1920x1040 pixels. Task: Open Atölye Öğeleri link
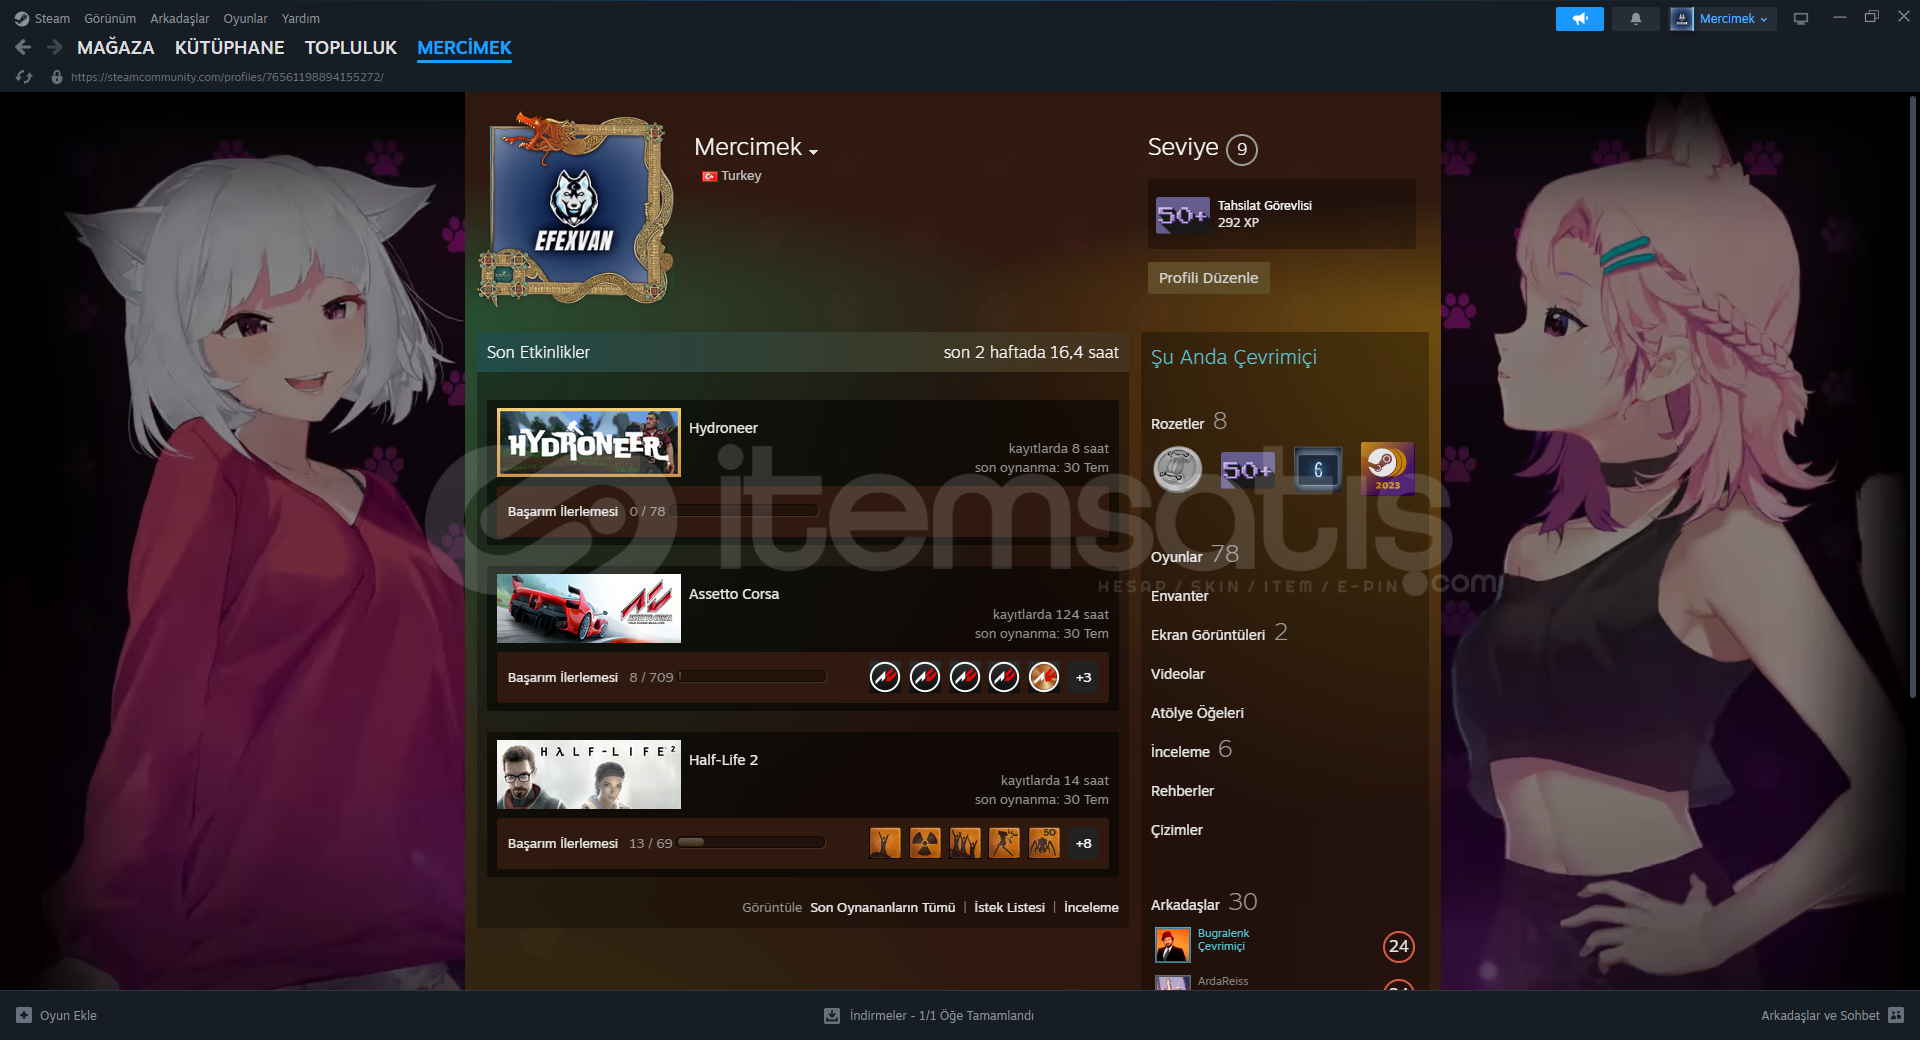[x=1197, y=713]
